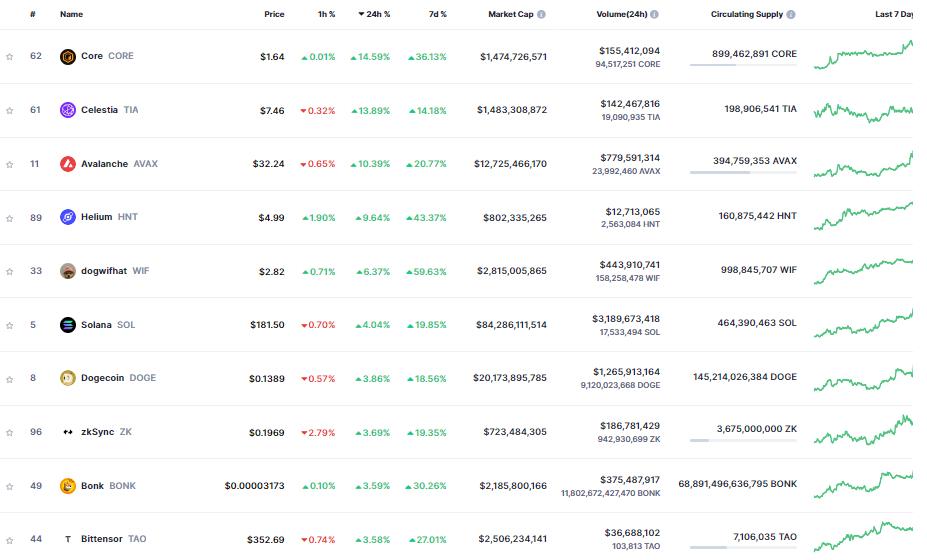
Task: Click dogwifhat 7d change 59.63%
Action: click(x=426, y=272)
